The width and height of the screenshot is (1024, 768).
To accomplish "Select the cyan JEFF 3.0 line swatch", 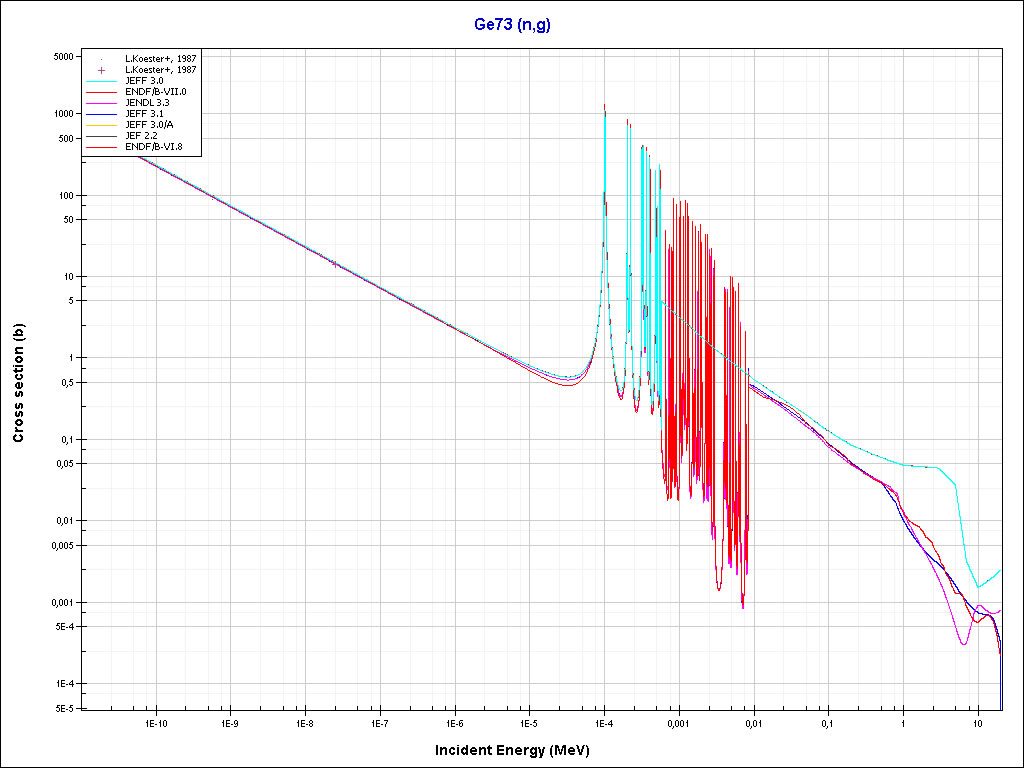I will [x=102, y=81].
